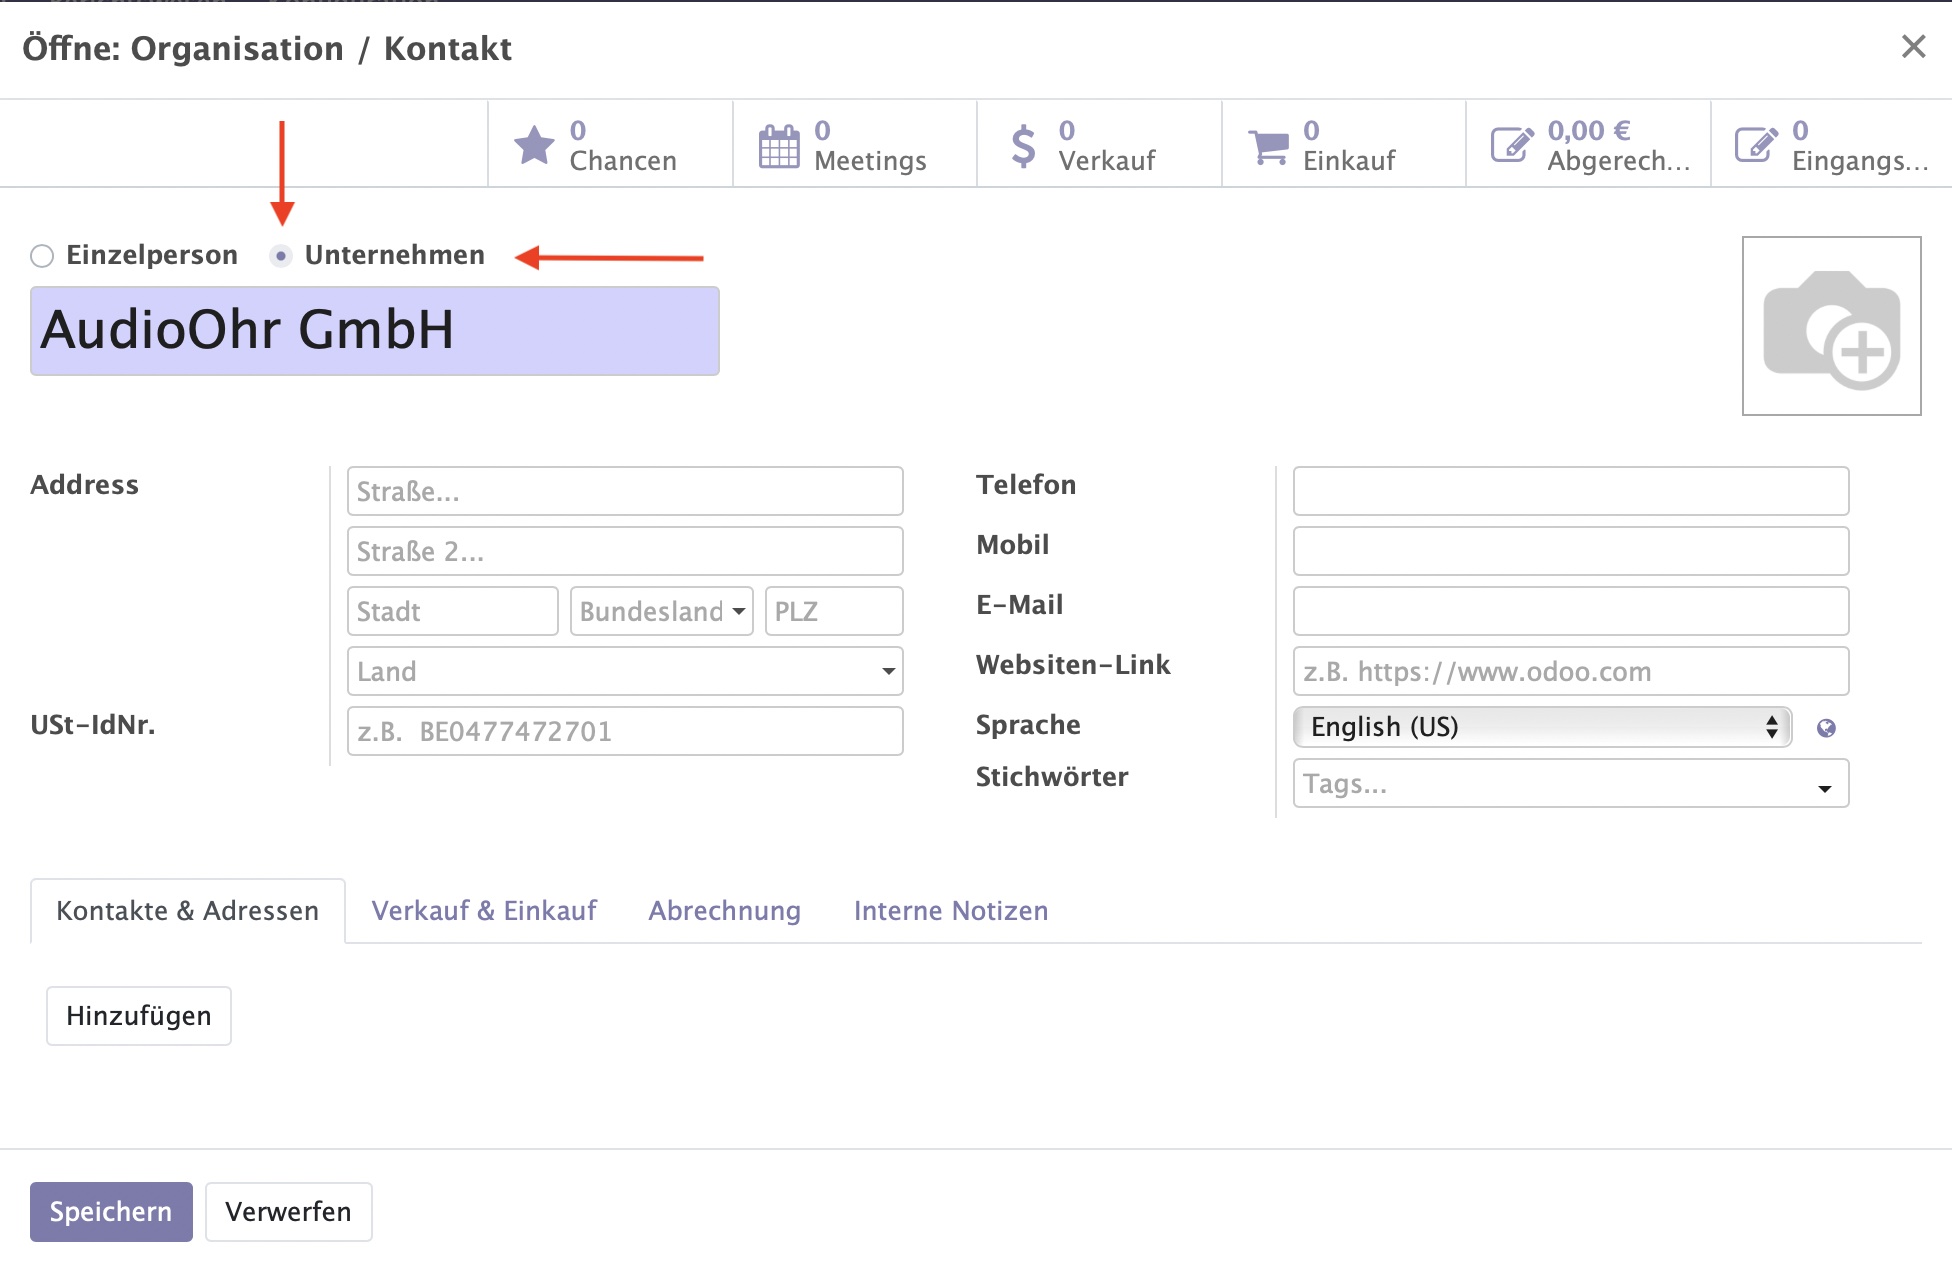Screen dimensions: 1952x1272
Task: Switch to the Abrechnung tab
Action: (x=725, y=911)
